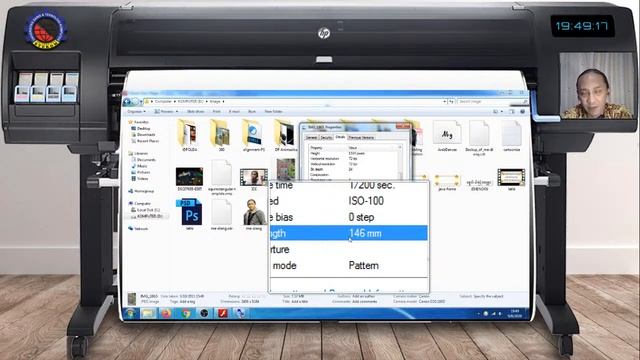640x360 pixels.
Task: Select KOMPUTER (D:) drive in sidebar
Action: (x=147, y=216)
